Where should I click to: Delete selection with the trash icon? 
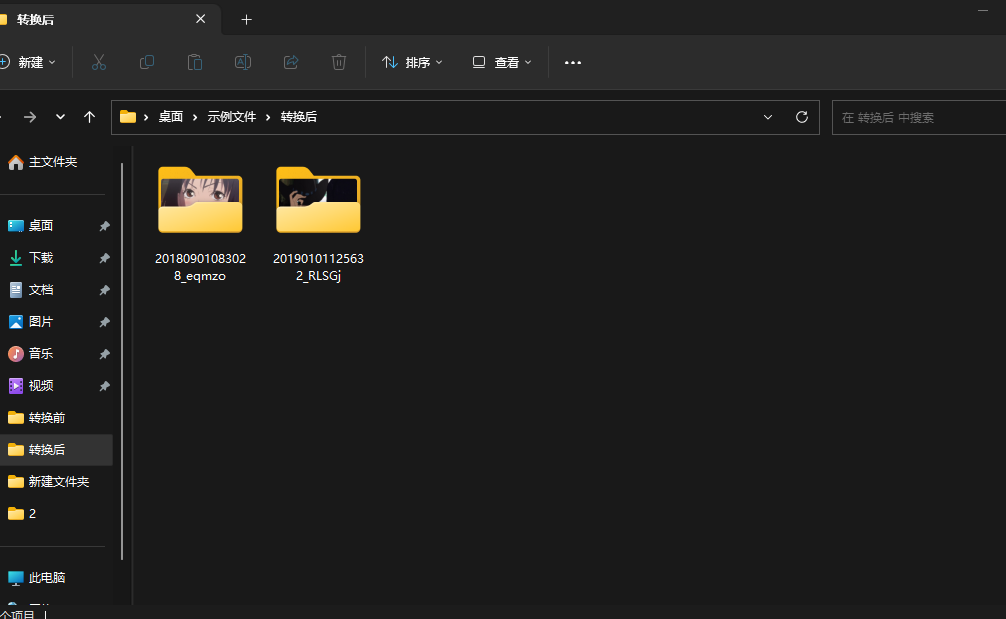(339, 61)
